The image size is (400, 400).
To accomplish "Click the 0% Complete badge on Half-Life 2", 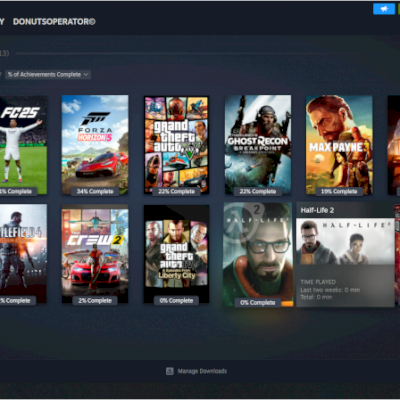I will tap(258, 303).
